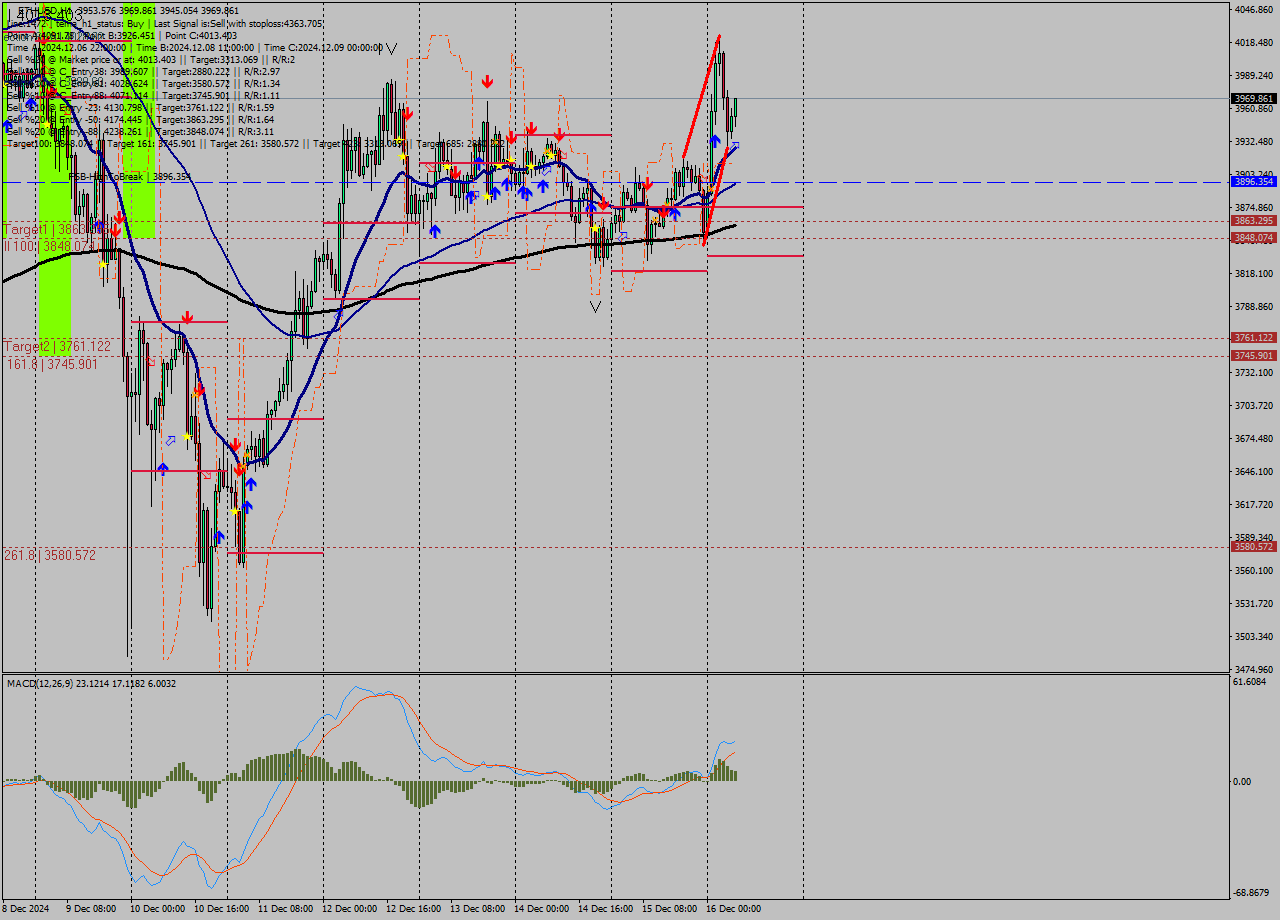
Task: Click the Target1 | 3863.295 label
Action: 56,230
